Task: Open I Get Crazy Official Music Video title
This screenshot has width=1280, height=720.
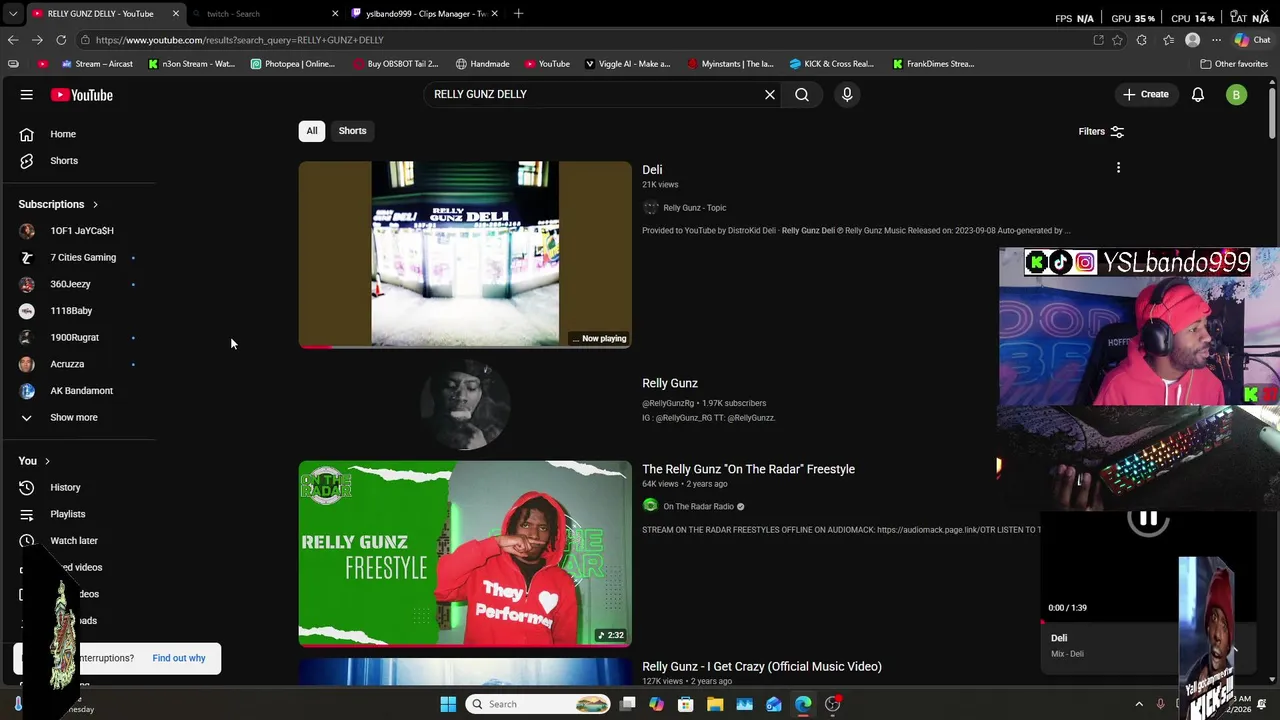Action: coord(762,666)
